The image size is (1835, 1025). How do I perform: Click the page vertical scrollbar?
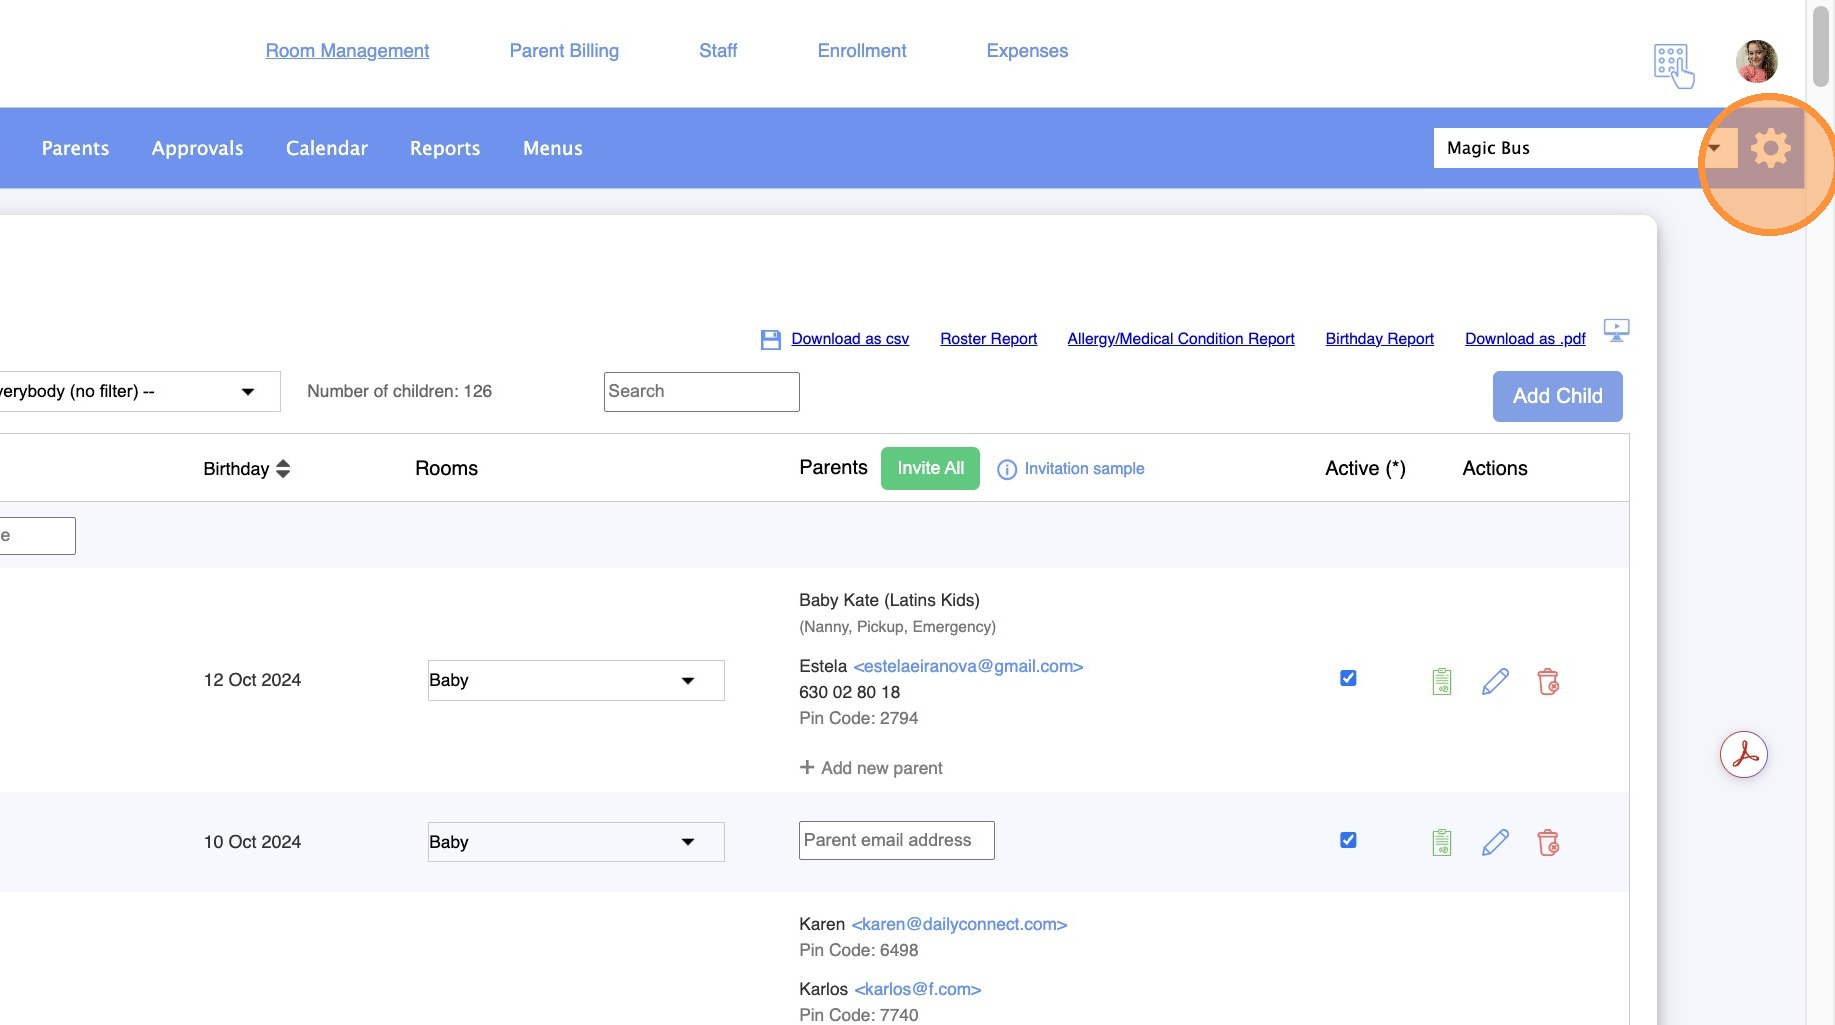(x=1821, y=47)
